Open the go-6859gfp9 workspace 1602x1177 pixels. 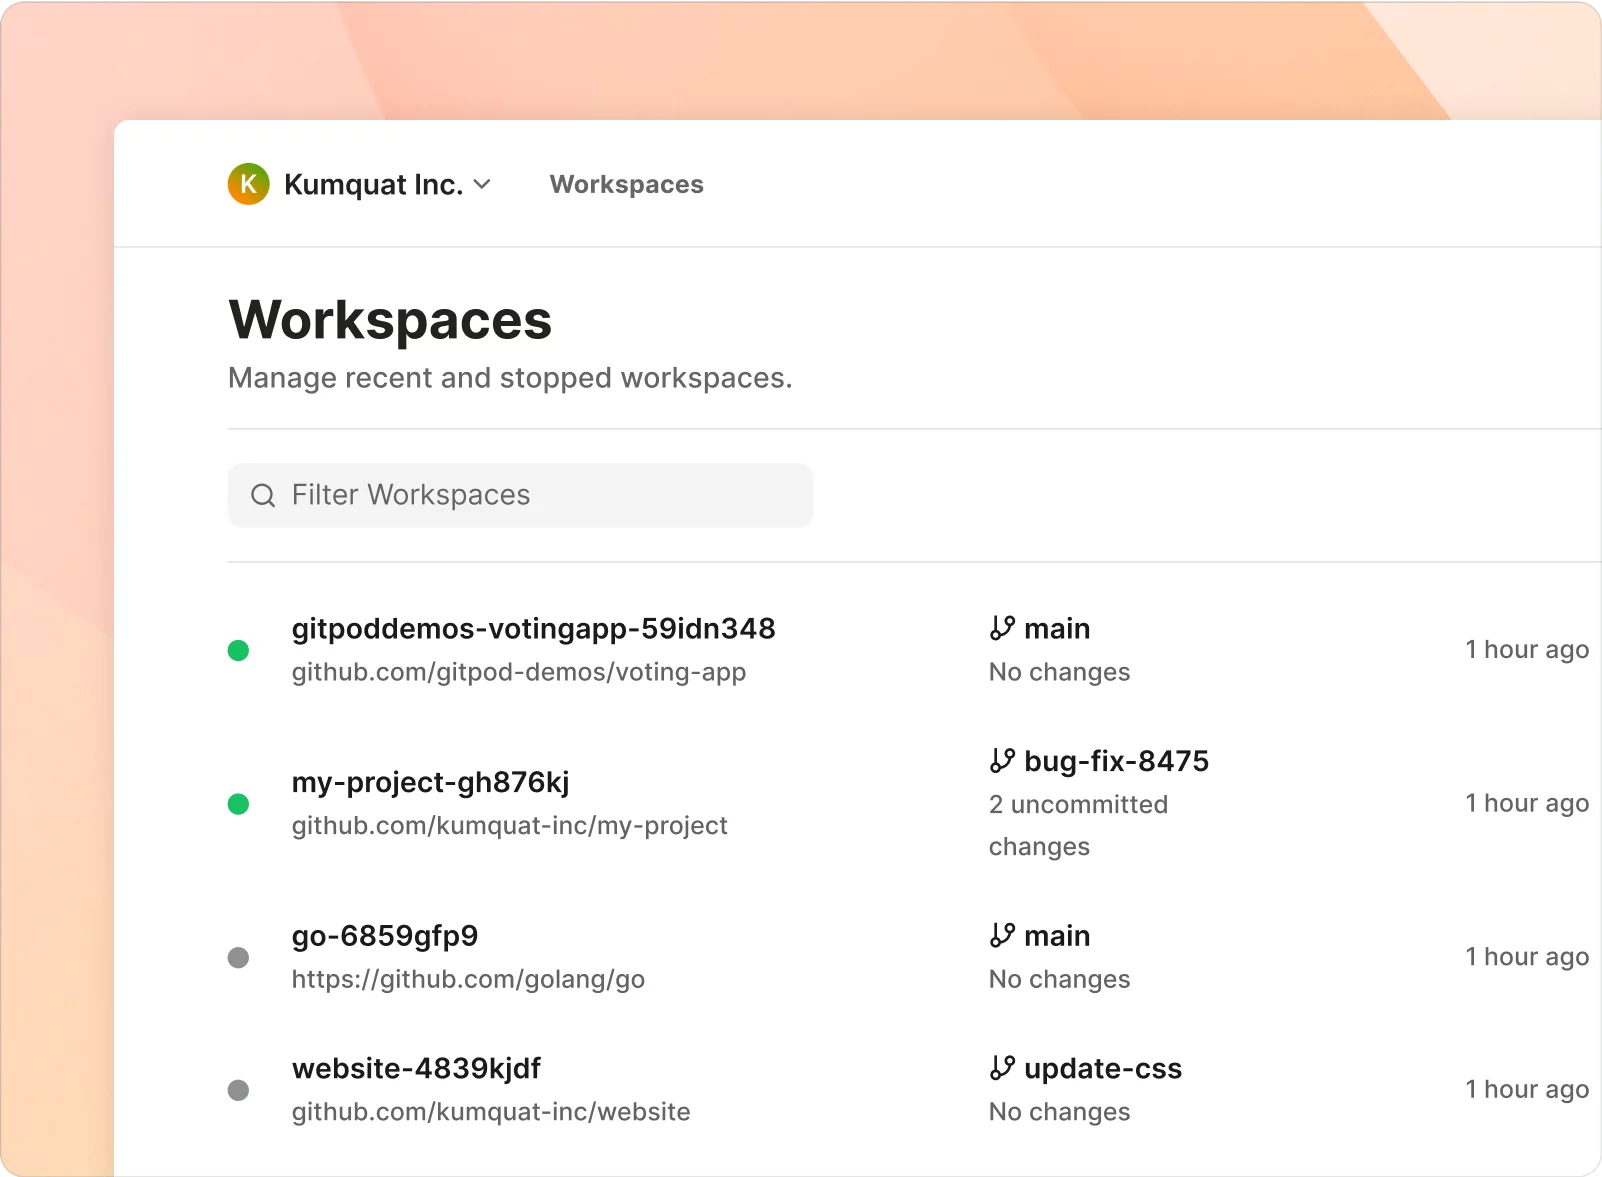click(385, 936)
